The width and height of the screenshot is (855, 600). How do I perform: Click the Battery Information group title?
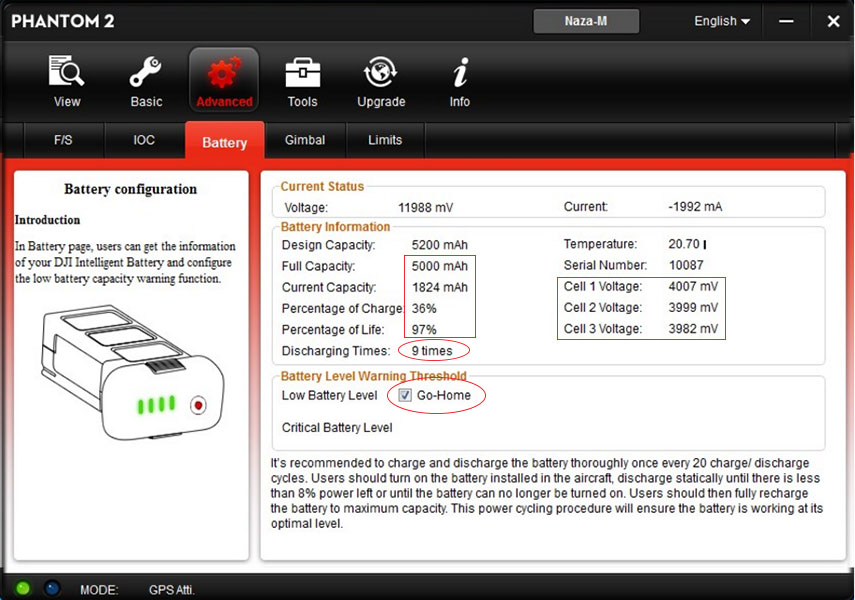(335, 227)
